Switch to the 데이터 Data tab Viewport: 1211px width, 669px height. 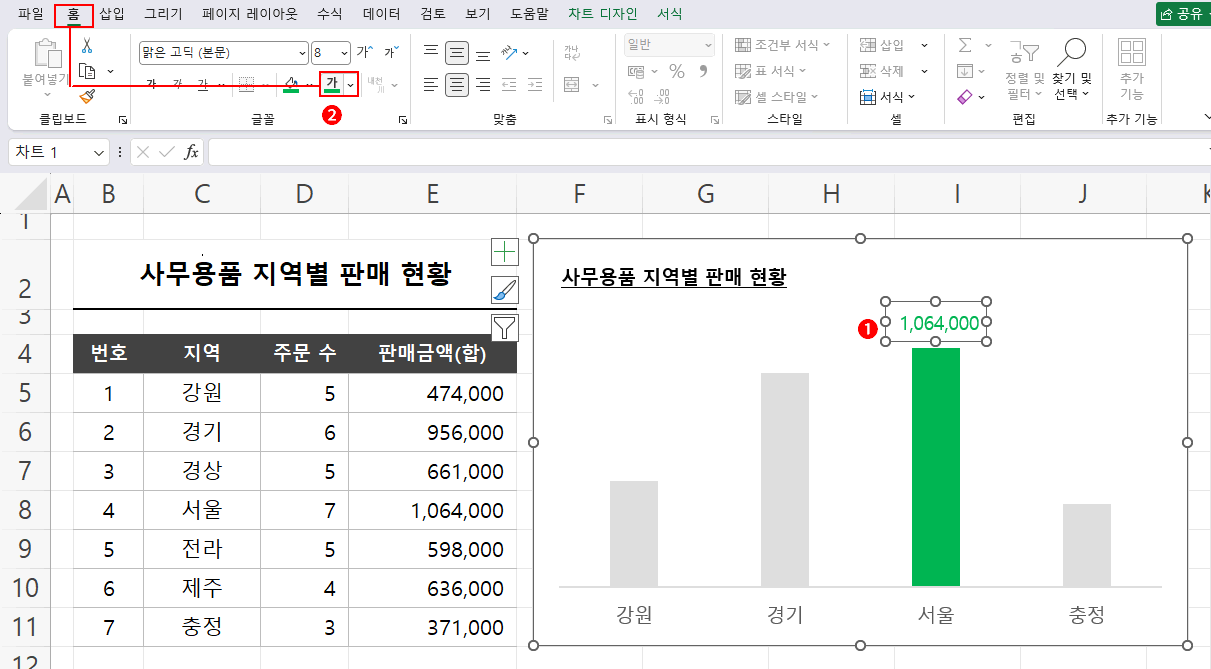click(382, 14)
